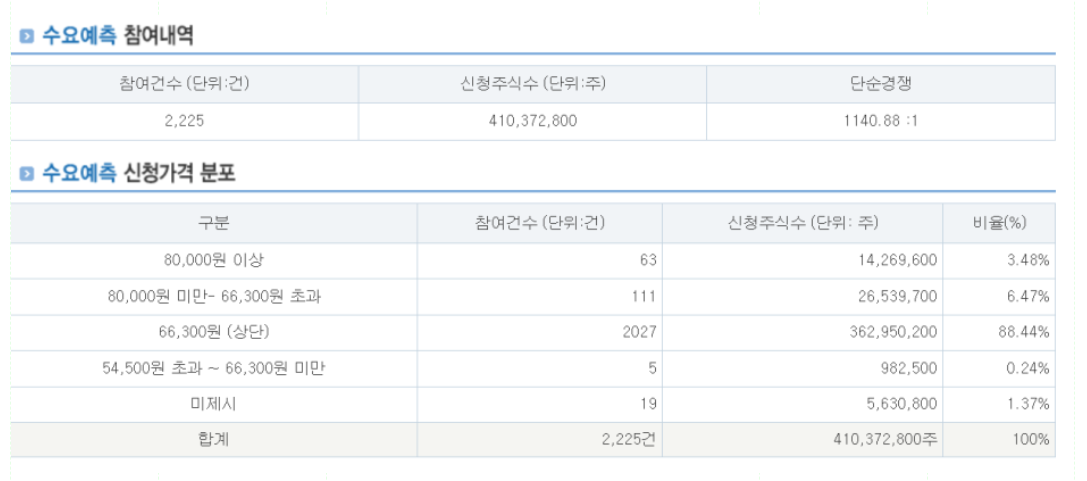Click the 362,950,200 shares cell
Screen dimensions: 1087x481
(803, 333)
